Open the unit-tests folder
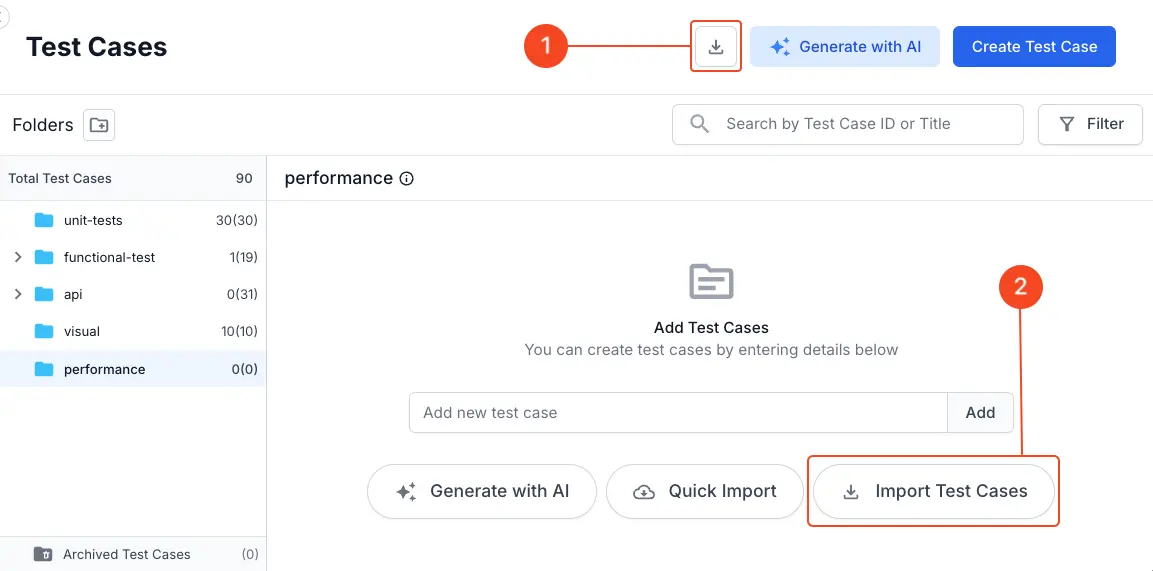This screenshot has width=1153, height=571. pyautogui.click(x=93, y=220)
